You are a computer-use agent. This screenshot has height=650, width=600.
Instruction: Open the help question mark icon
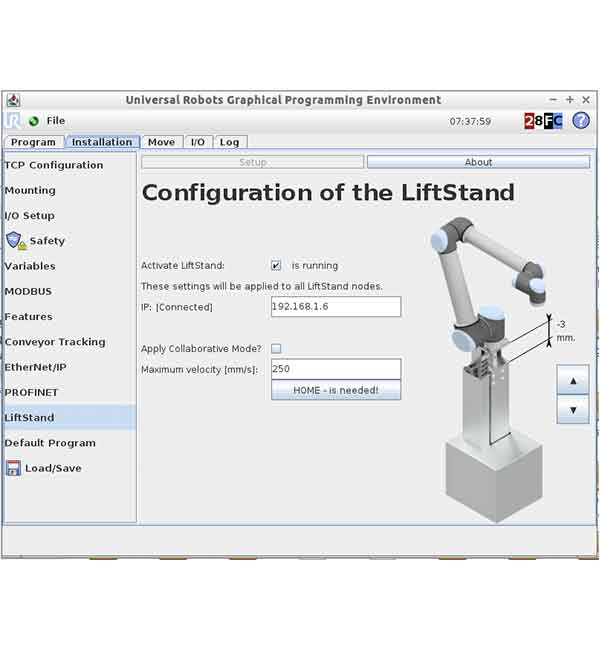[x=581, y=121]
